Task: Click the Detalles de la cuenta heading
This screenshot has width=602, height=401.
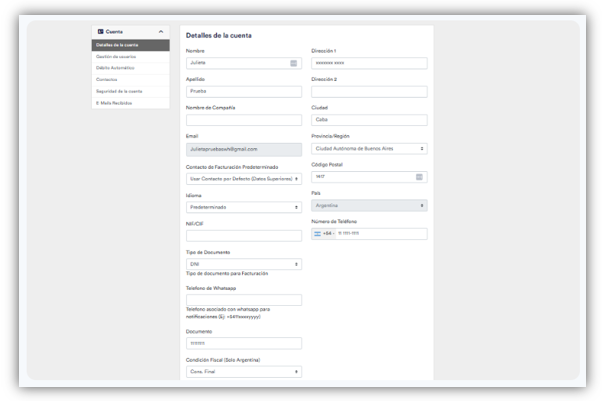Action: coord(219,35)
